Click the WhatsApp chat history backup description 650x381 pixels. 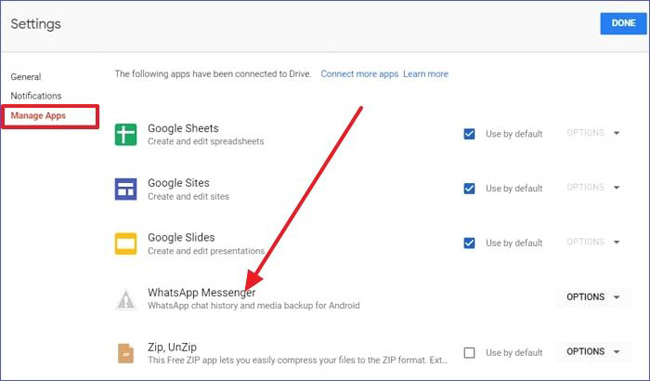[254, 306]
